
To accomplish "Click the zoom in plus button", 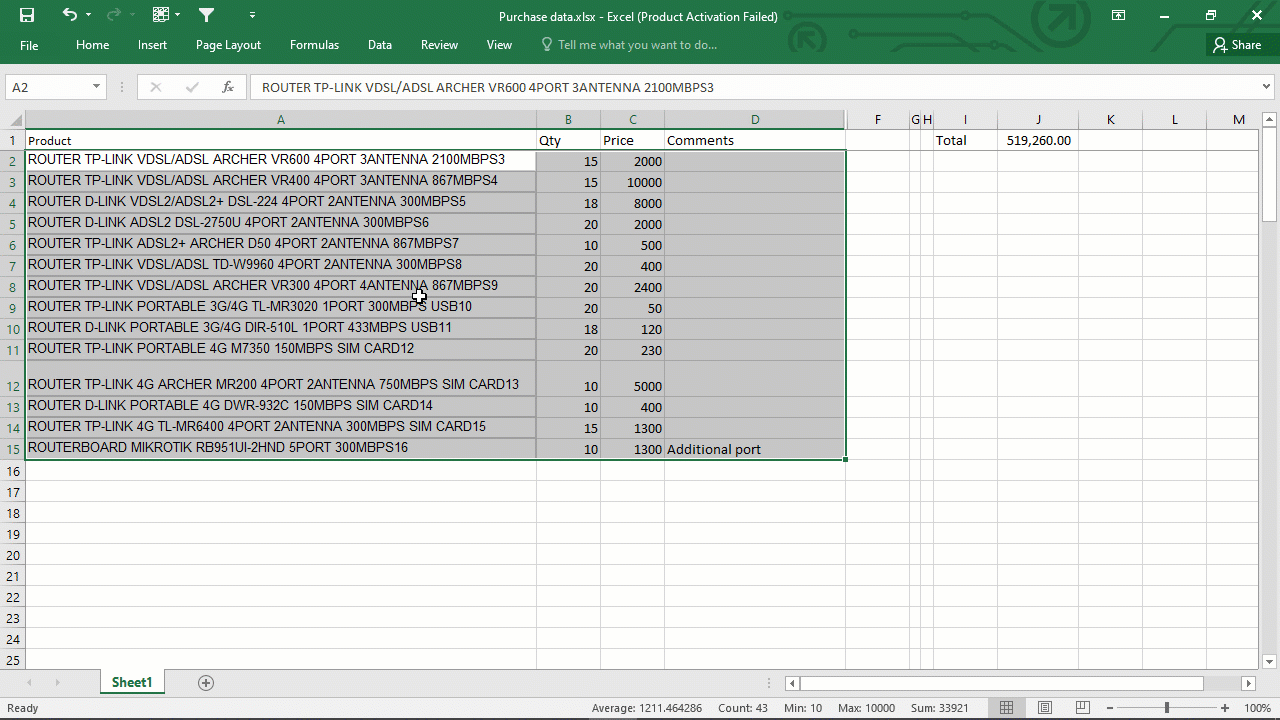I will (1225, 708).
